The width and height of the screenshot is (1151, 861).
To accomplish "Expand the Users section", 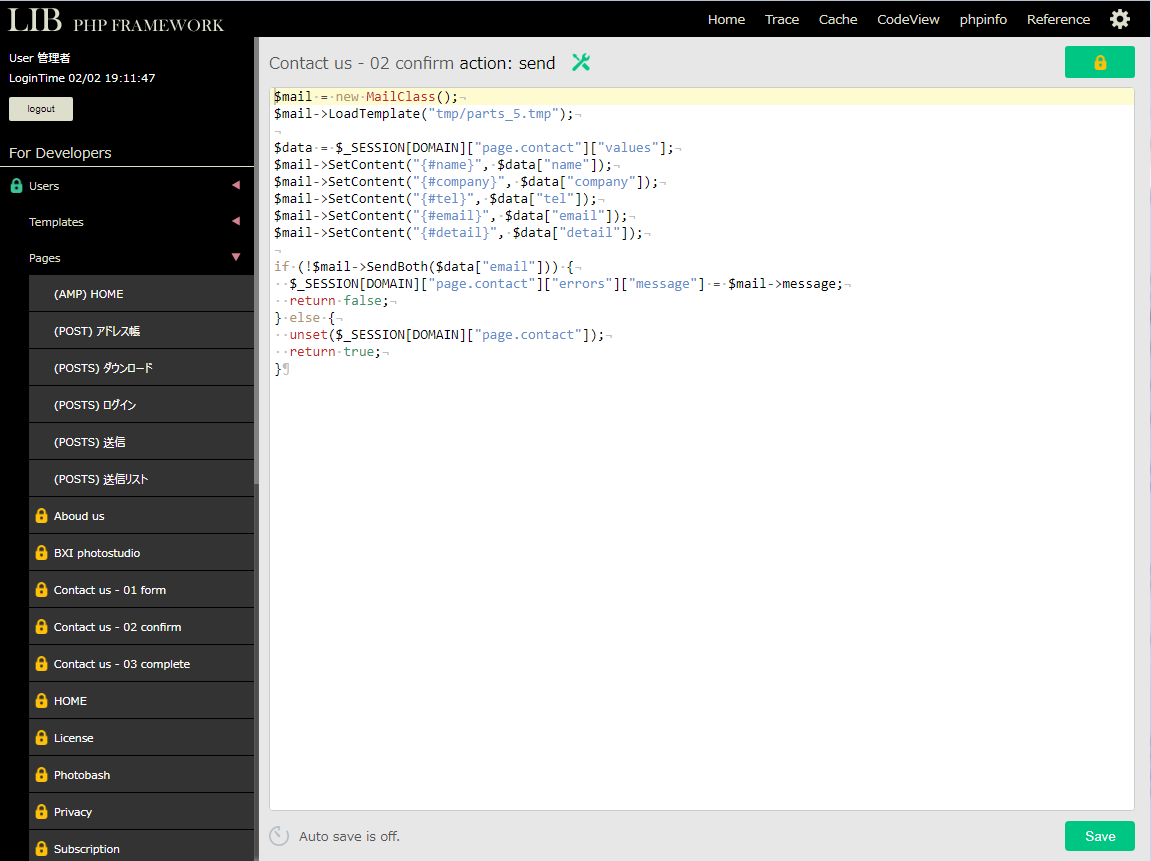I will coord(236,185).
